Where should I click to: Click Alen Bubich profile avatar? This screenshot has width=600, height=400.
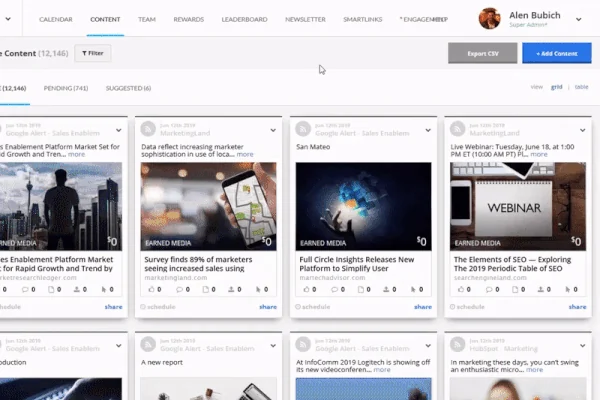point(489,18)
